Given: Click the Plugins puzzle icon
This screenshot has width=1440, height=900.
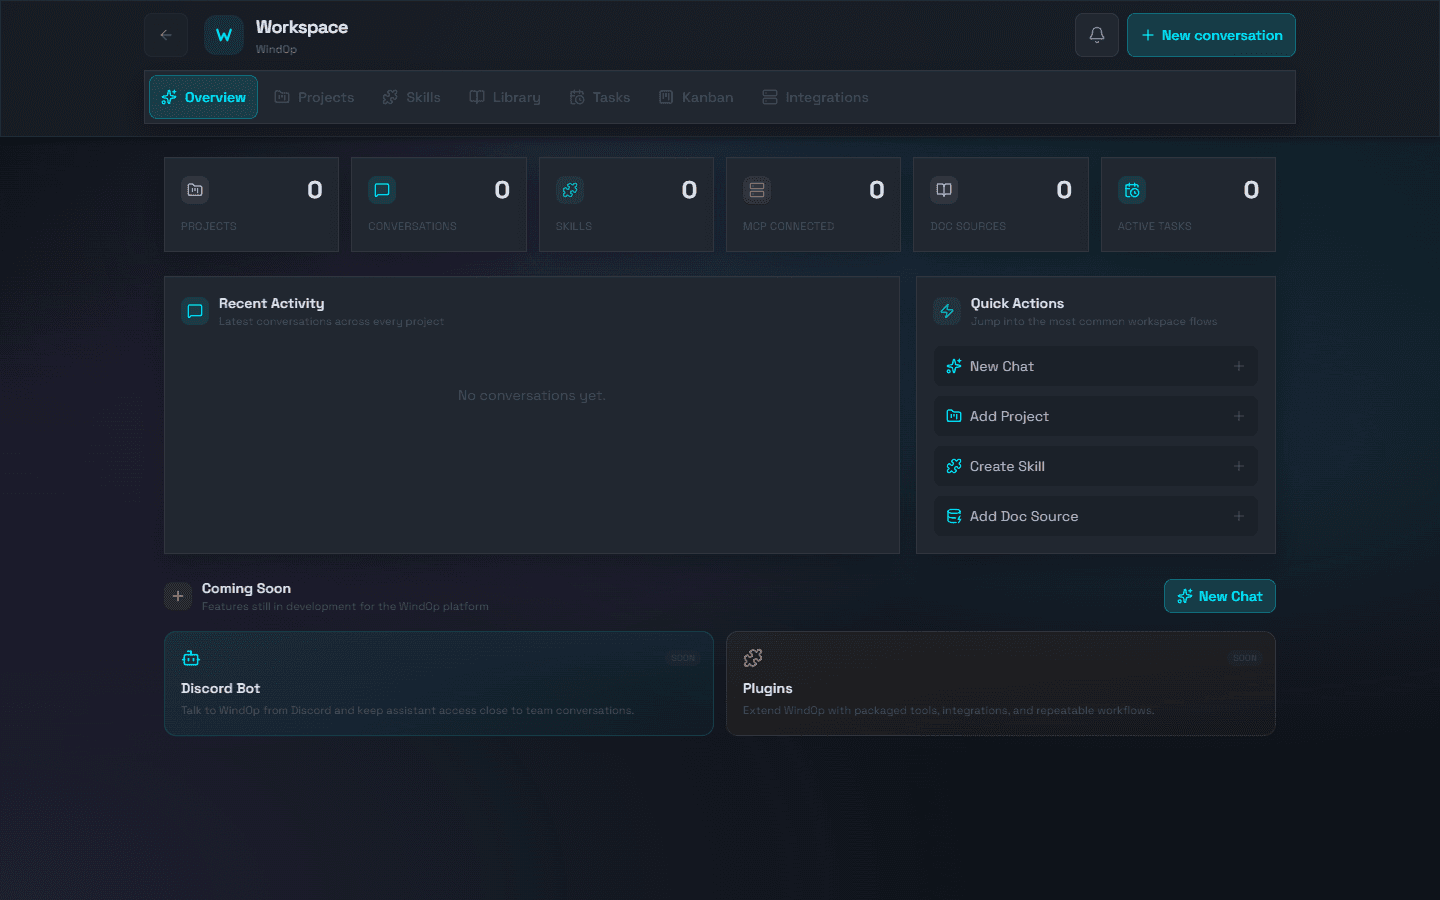Looking at the screenshot, I should pos(753,658).
